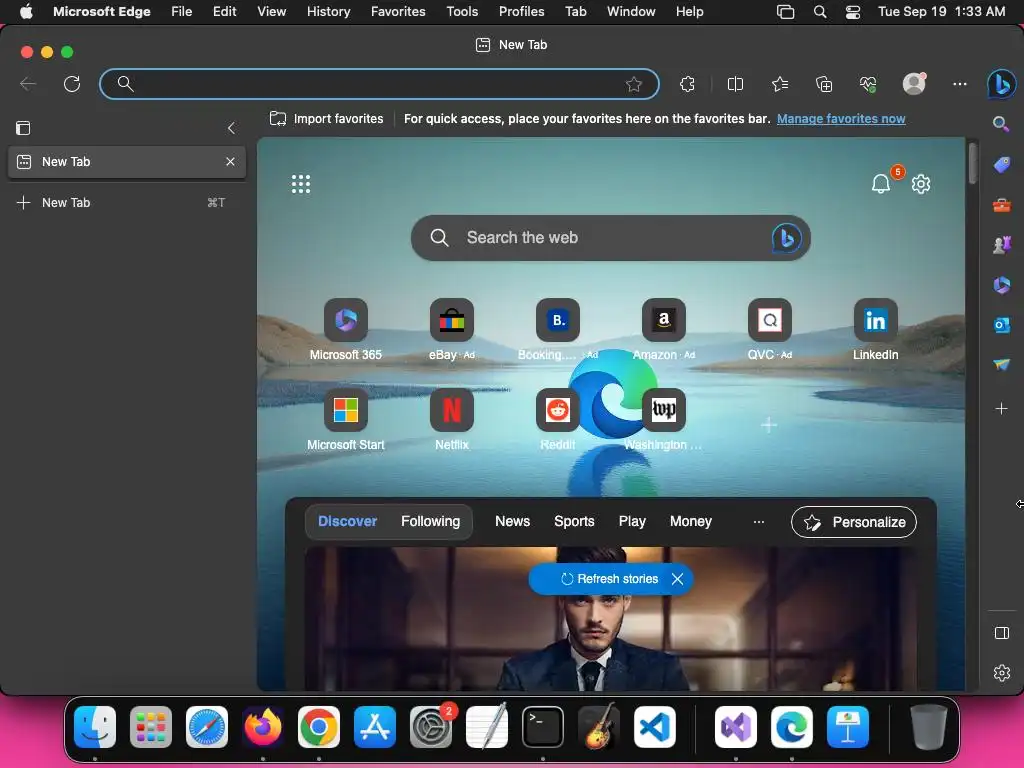The width and height of the screenshot is (1024, 768).
Task: Open the Netflix quick link tile
Action: click(x=451, y=410)
